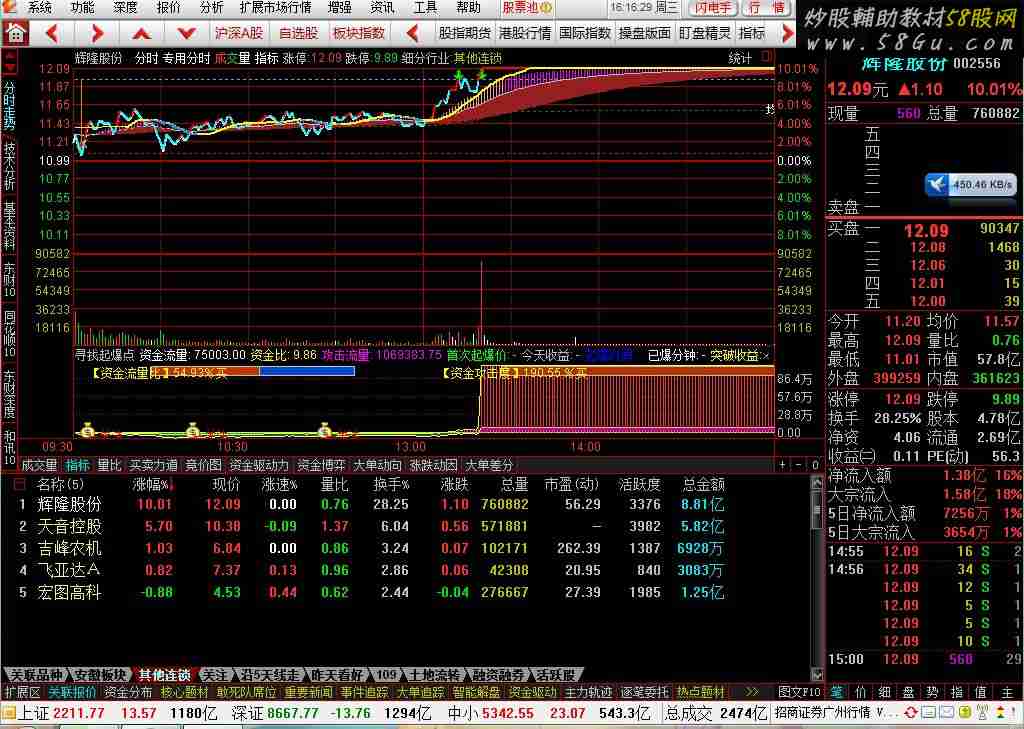1024x729 pixels.
Task: Navigate forward with the right red arrow
Action: 97,33
